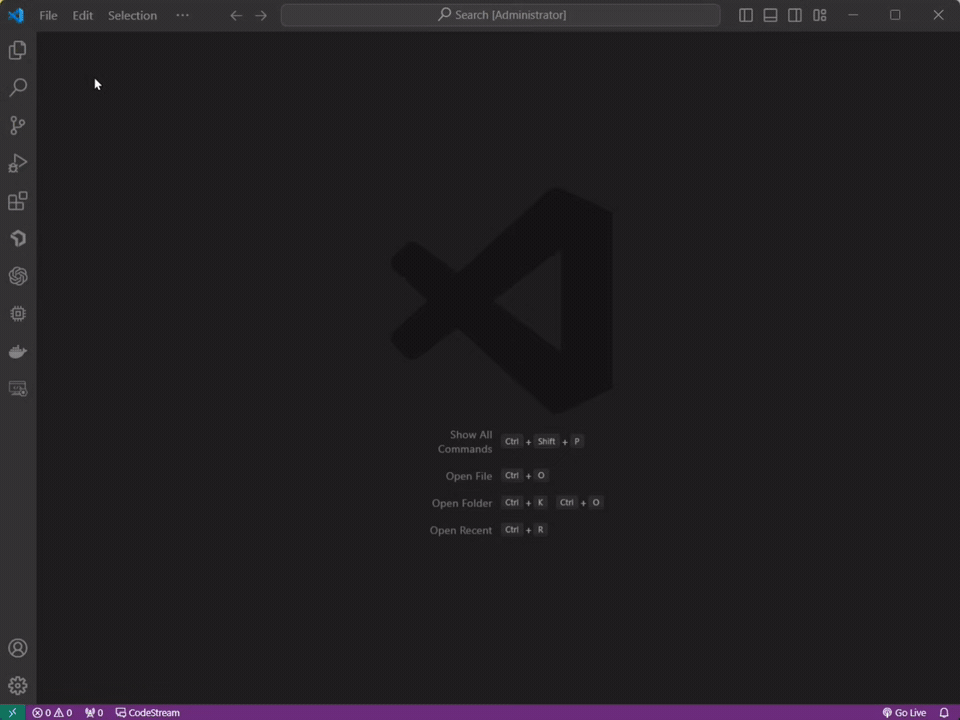Toggle the bottom Panel layout button
960x720 pixels.
coord(770,15)
